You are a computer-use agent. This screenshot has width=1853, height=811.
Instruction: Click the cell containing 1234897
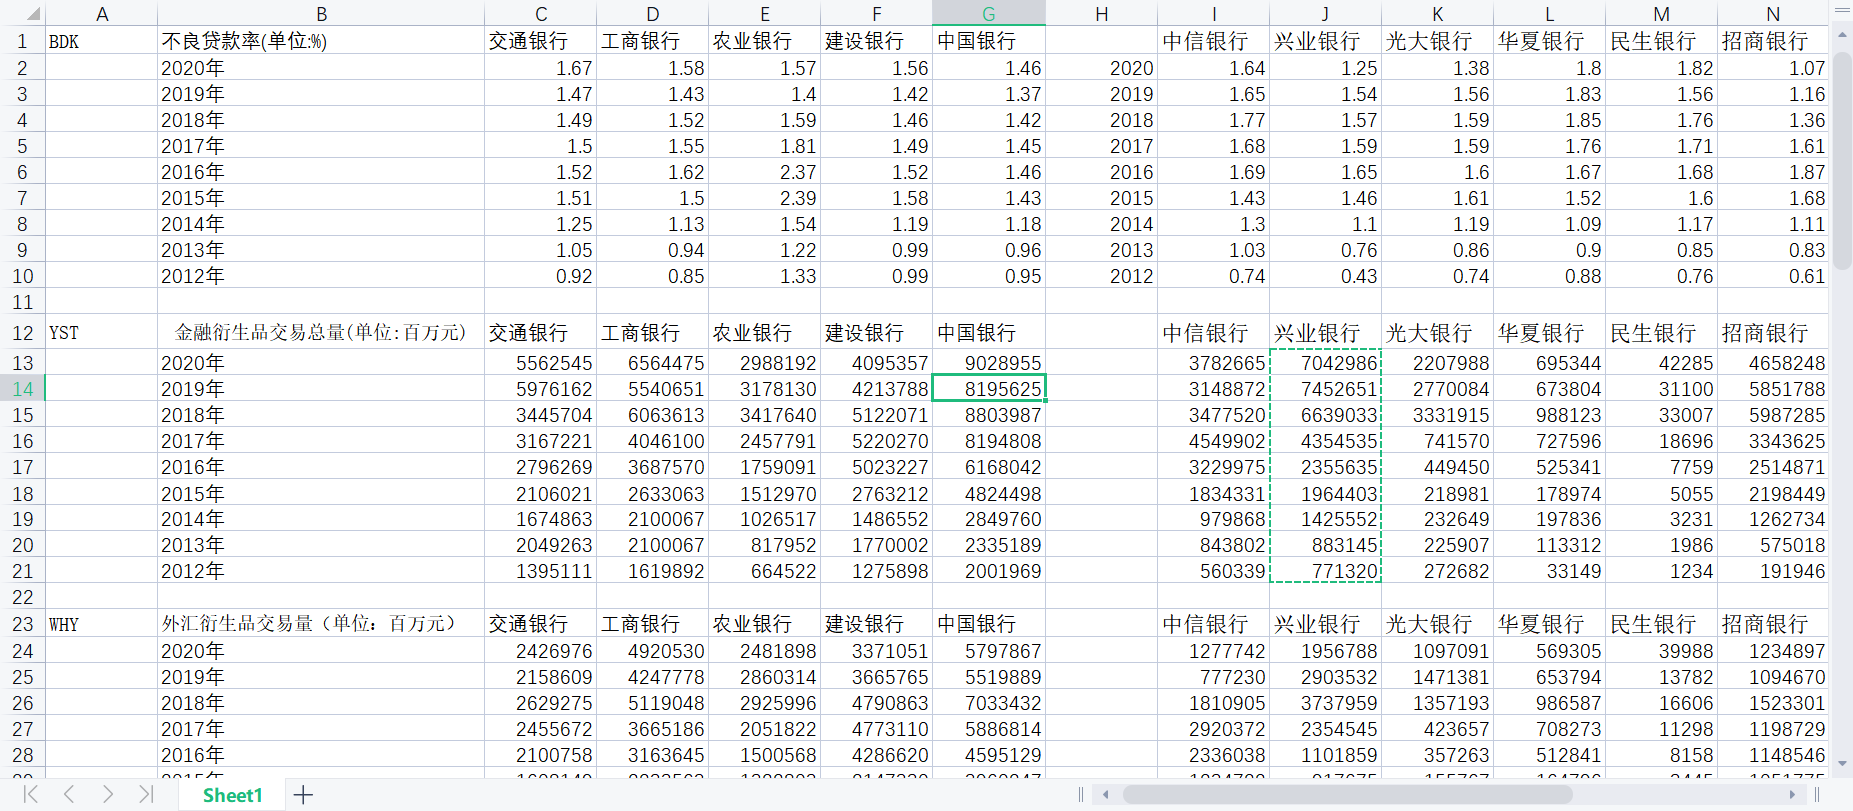(1773, 651)
